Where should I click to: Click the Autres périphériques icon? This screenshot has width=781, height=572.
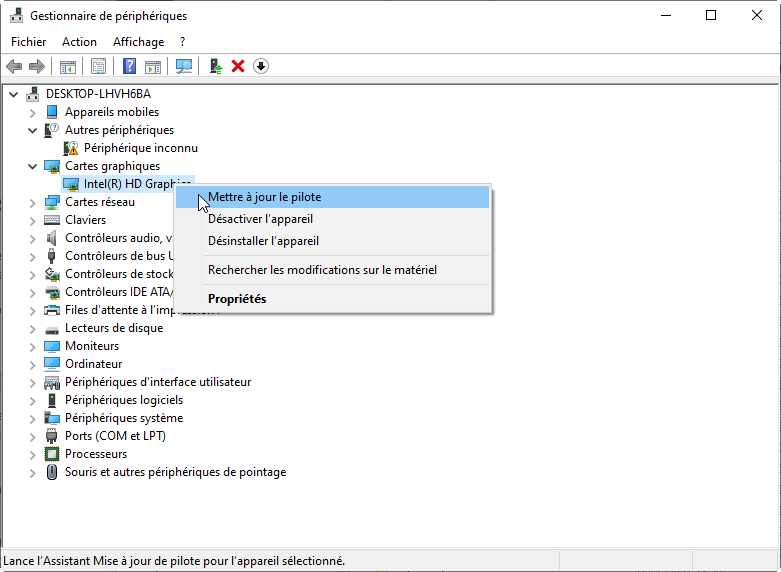tap(52, 130)
